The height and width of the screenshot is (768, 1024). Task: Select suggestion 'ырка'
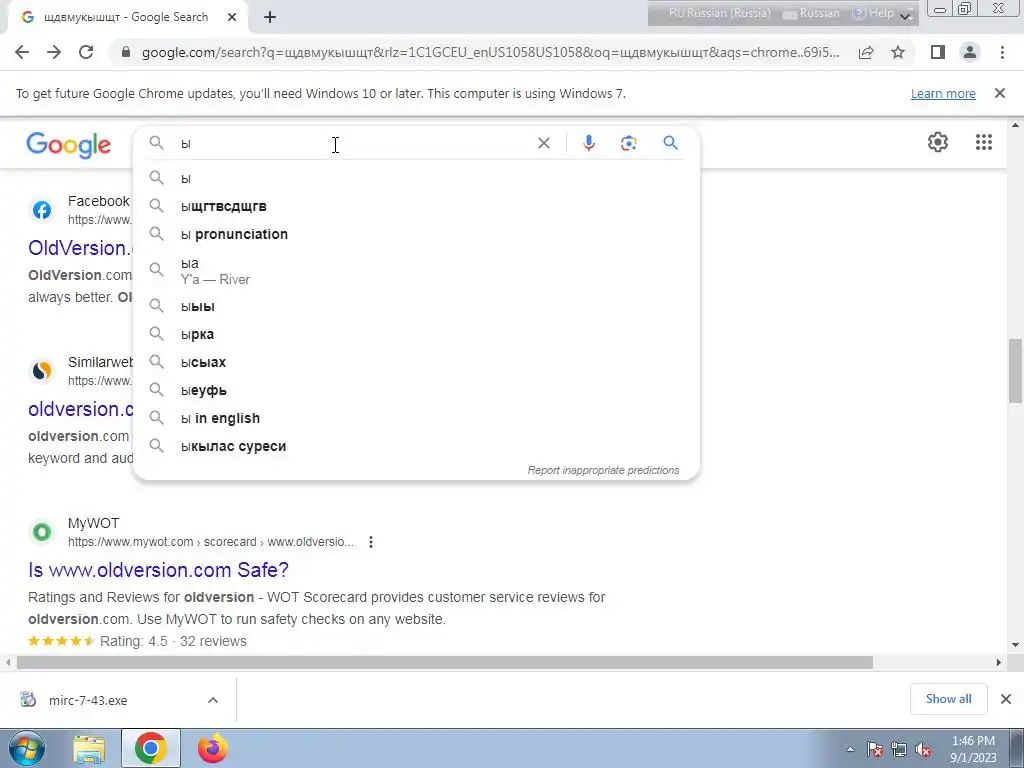416,334
